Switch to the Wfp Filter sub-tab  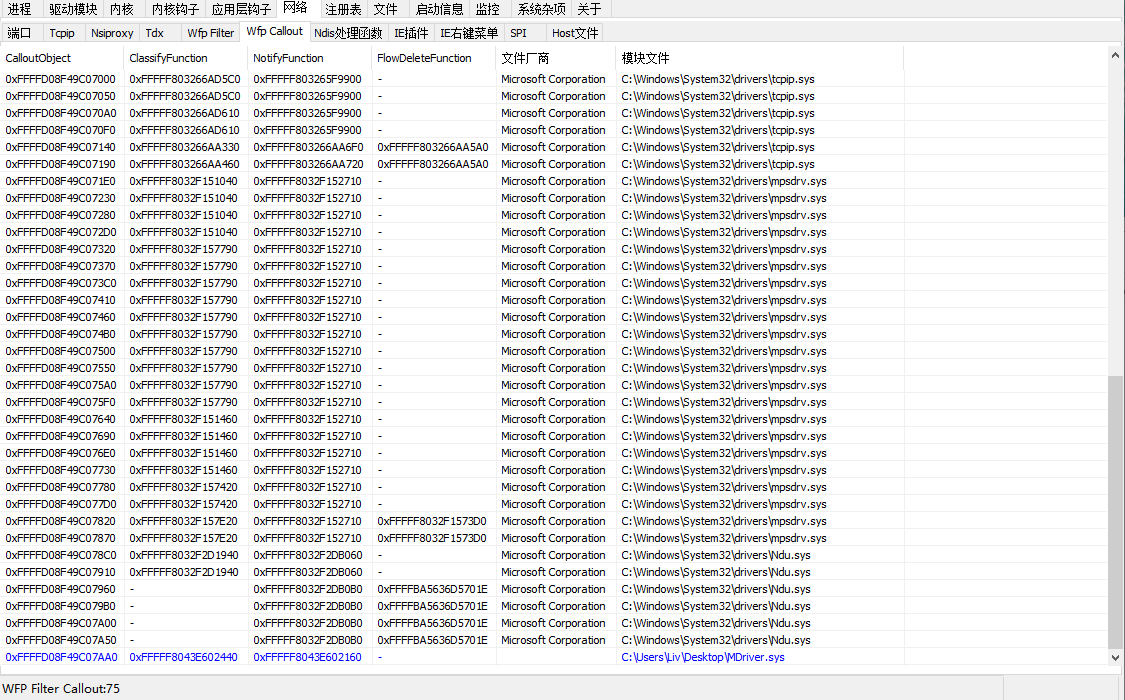click(x=210, y=33)
